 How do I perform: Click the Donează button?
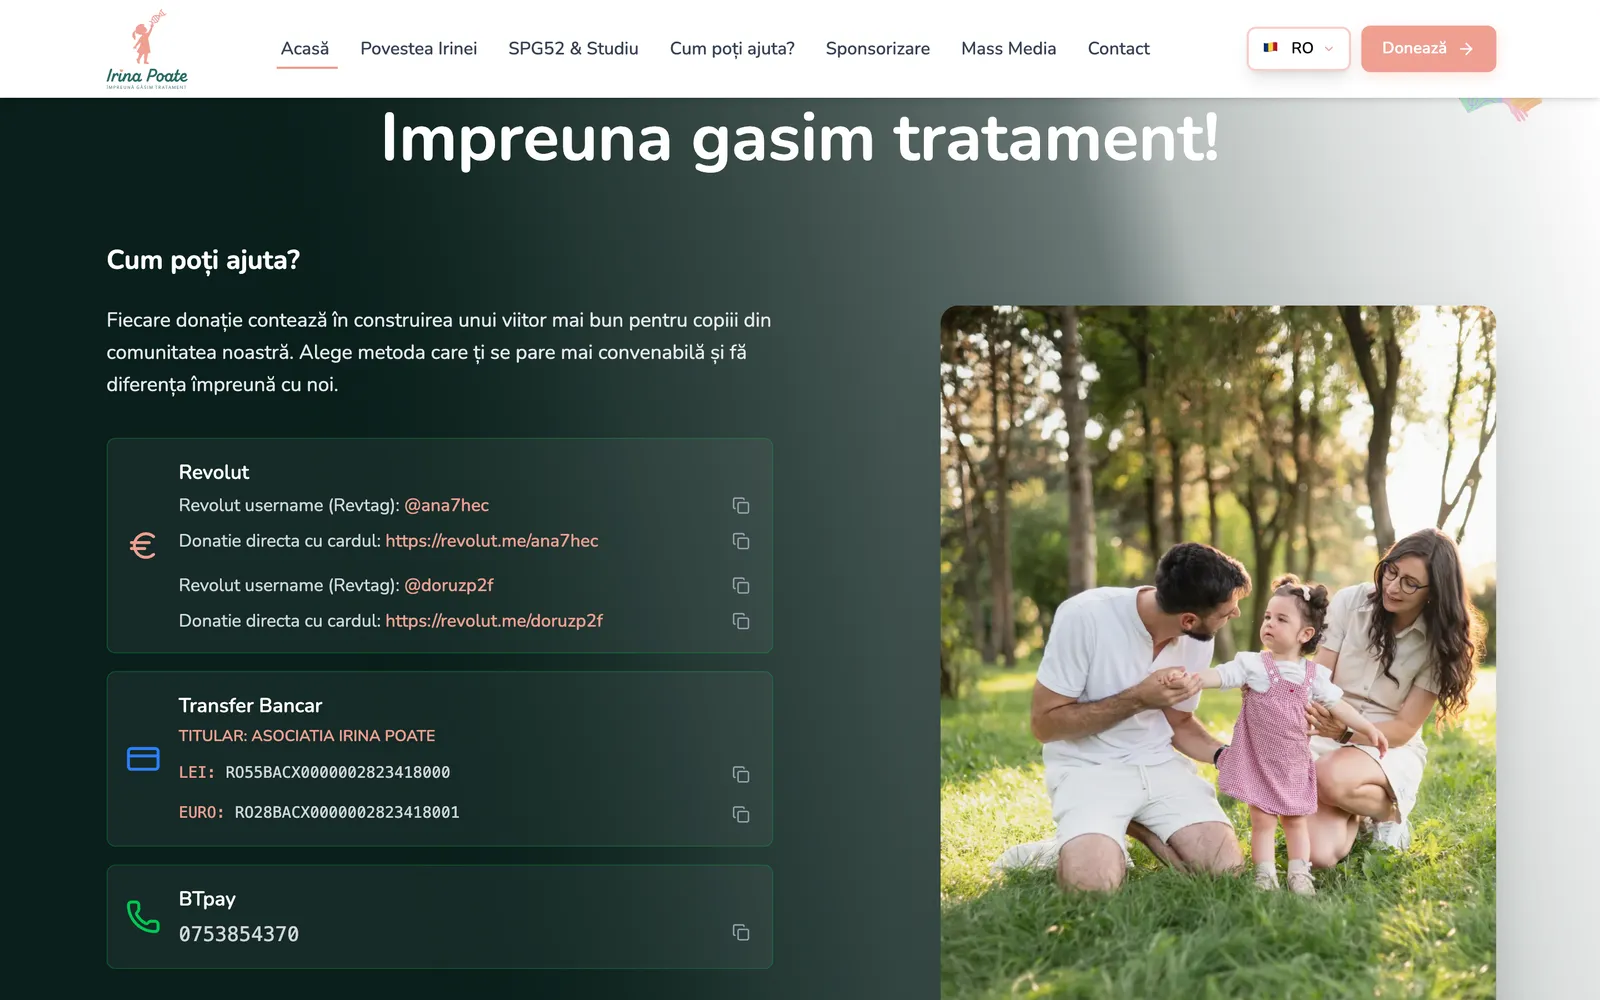[1428, 48]
